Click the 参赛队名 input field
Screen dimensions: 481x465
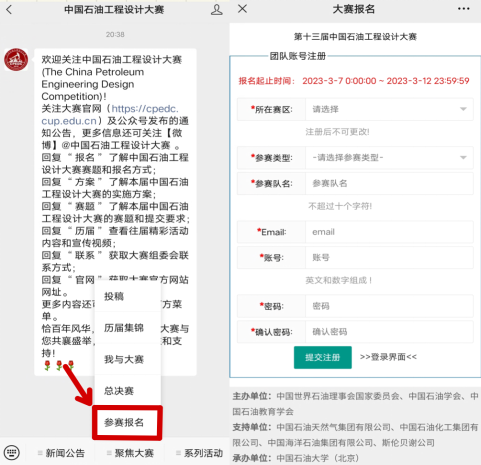[x=389, y=183]
